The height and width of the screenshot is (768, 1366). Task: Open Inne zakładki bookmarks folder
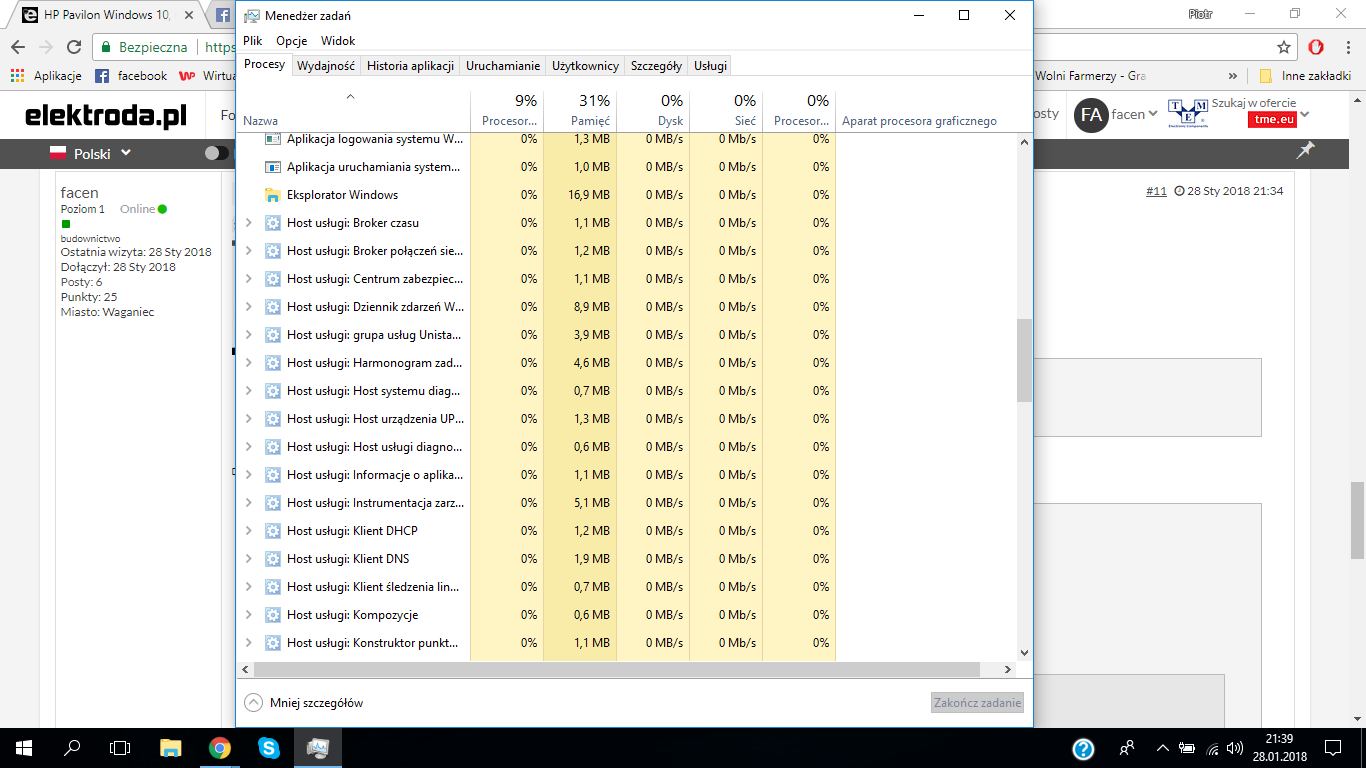click(x=1305, y=76)
